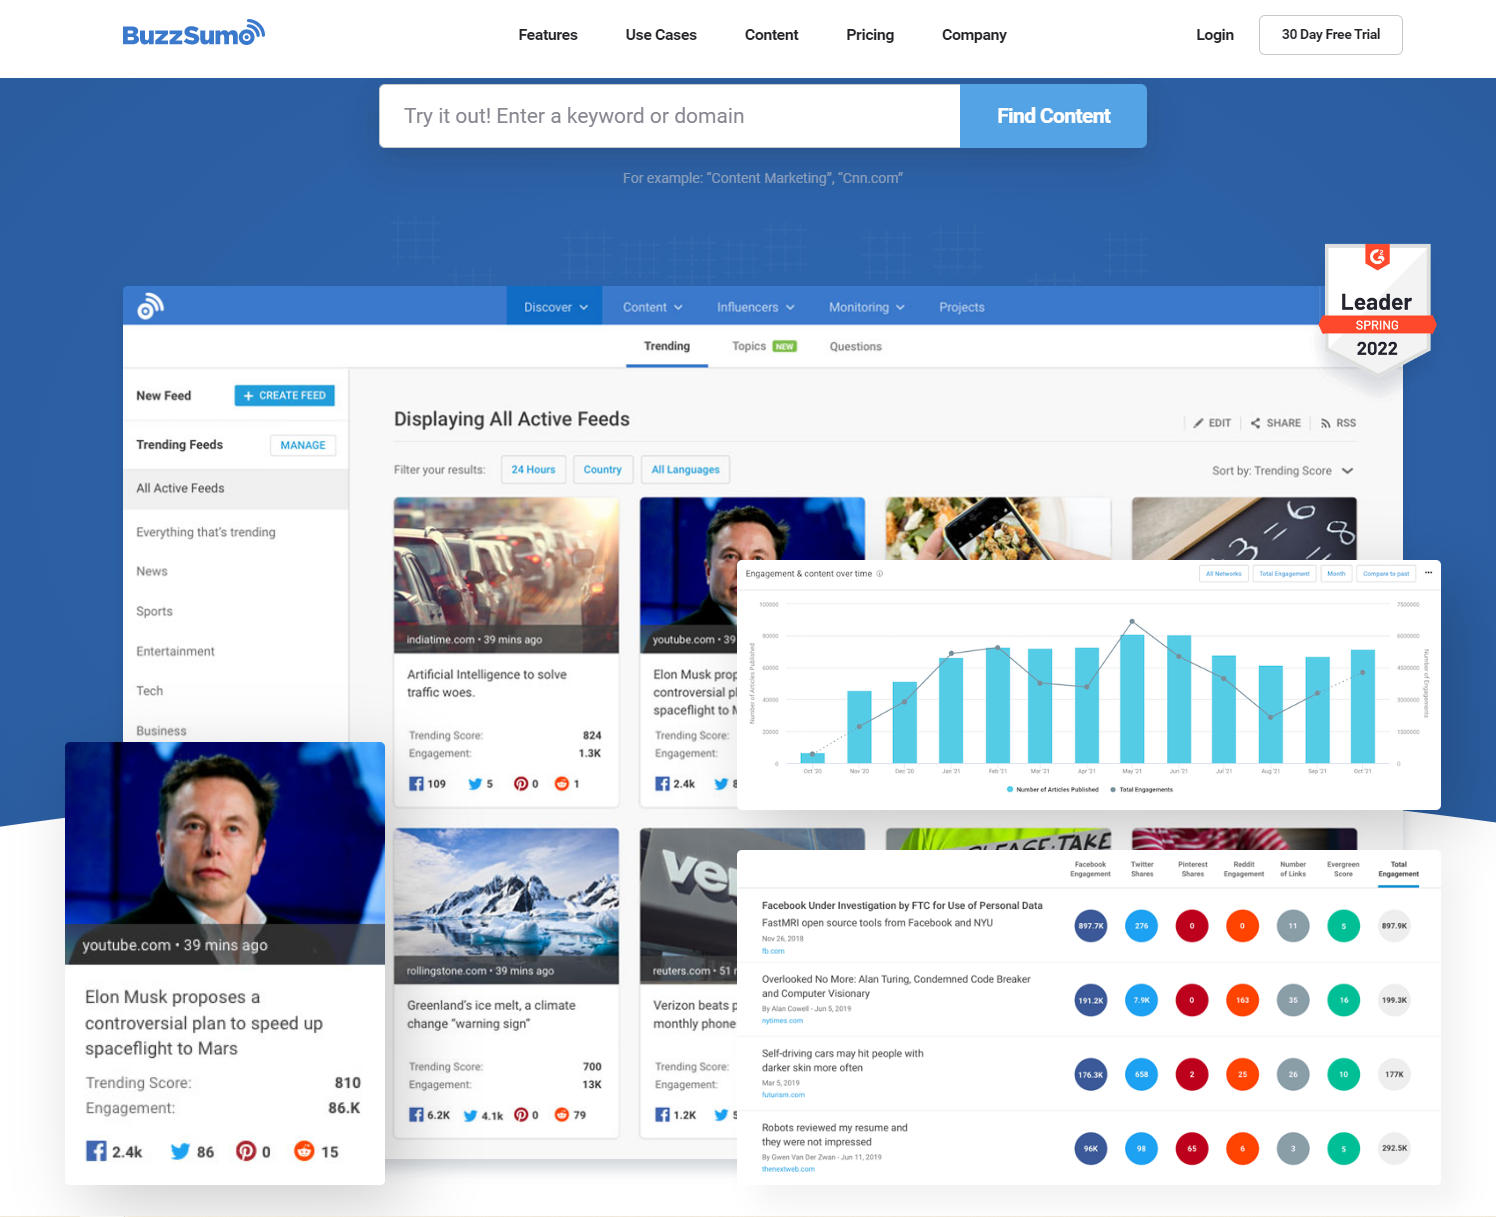Select Everything that's trending feed

point(206,532)
